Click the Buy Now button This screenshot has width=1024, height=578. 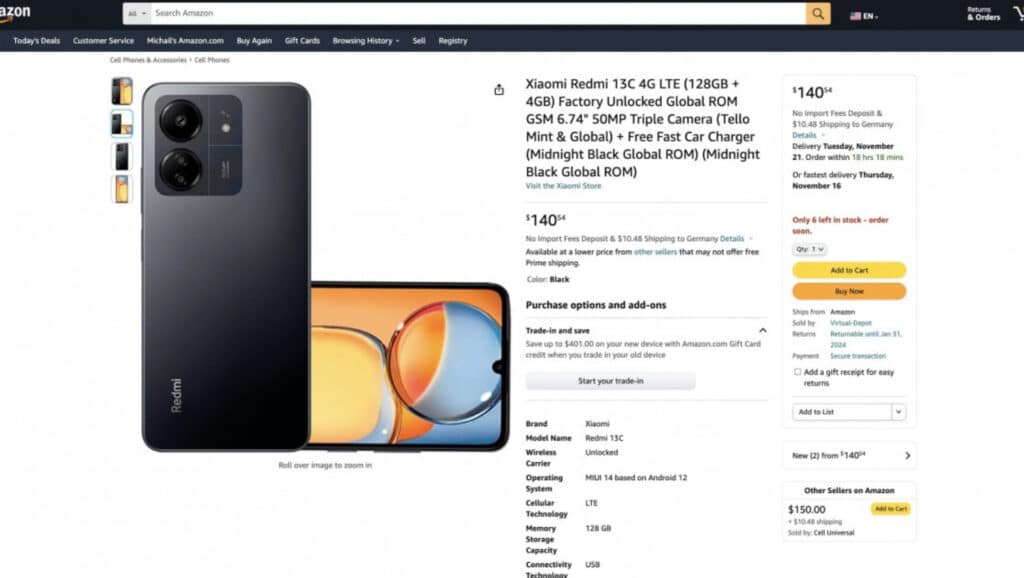(849, 291)
